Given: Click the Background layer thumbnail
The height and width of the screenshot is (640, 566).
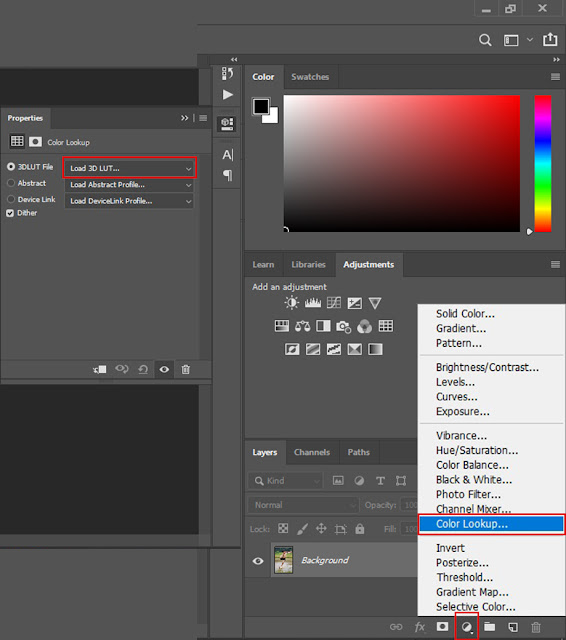Looking at the screenshot, I should tap(283, 560).
